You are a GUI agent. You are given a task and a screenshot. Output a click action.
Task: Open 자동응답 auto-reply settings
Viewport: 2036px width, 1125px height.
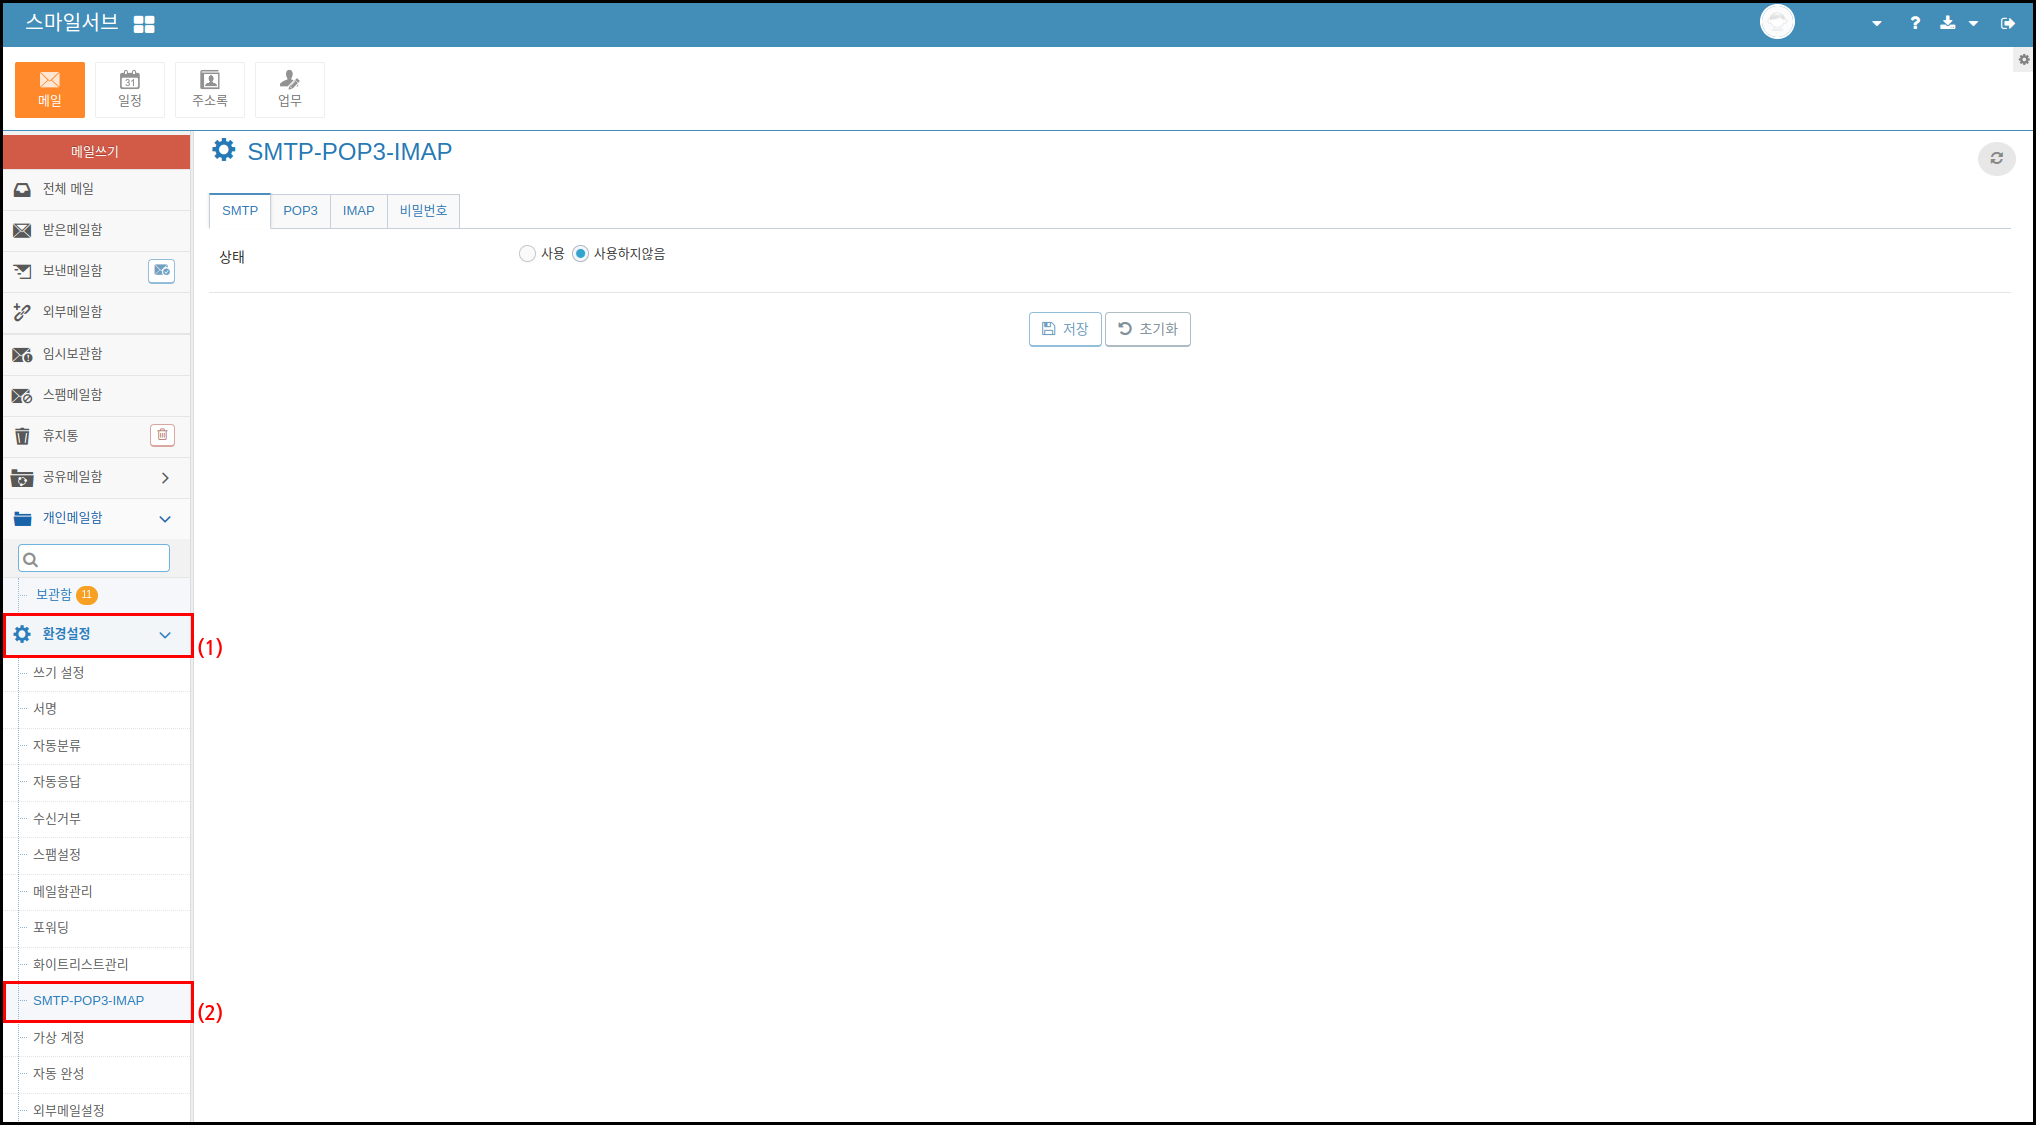(x=57, y=782)
